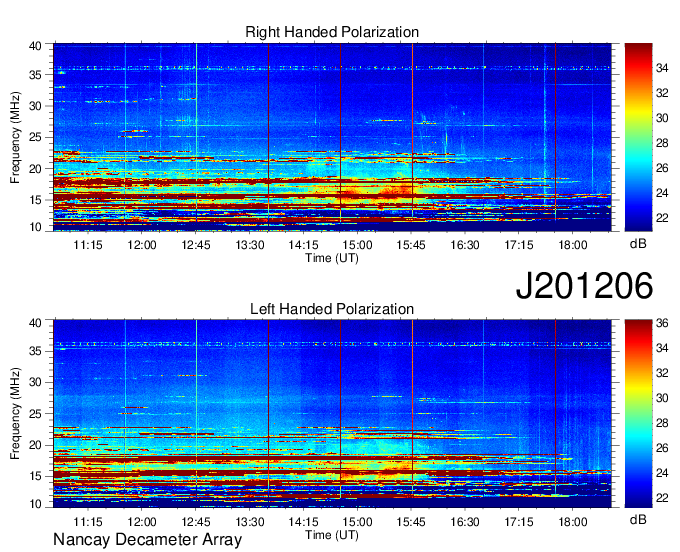Screen dimensions: 680x552
Task: Click the 16:30 tick label on top plot
Action: pos(465,245)
